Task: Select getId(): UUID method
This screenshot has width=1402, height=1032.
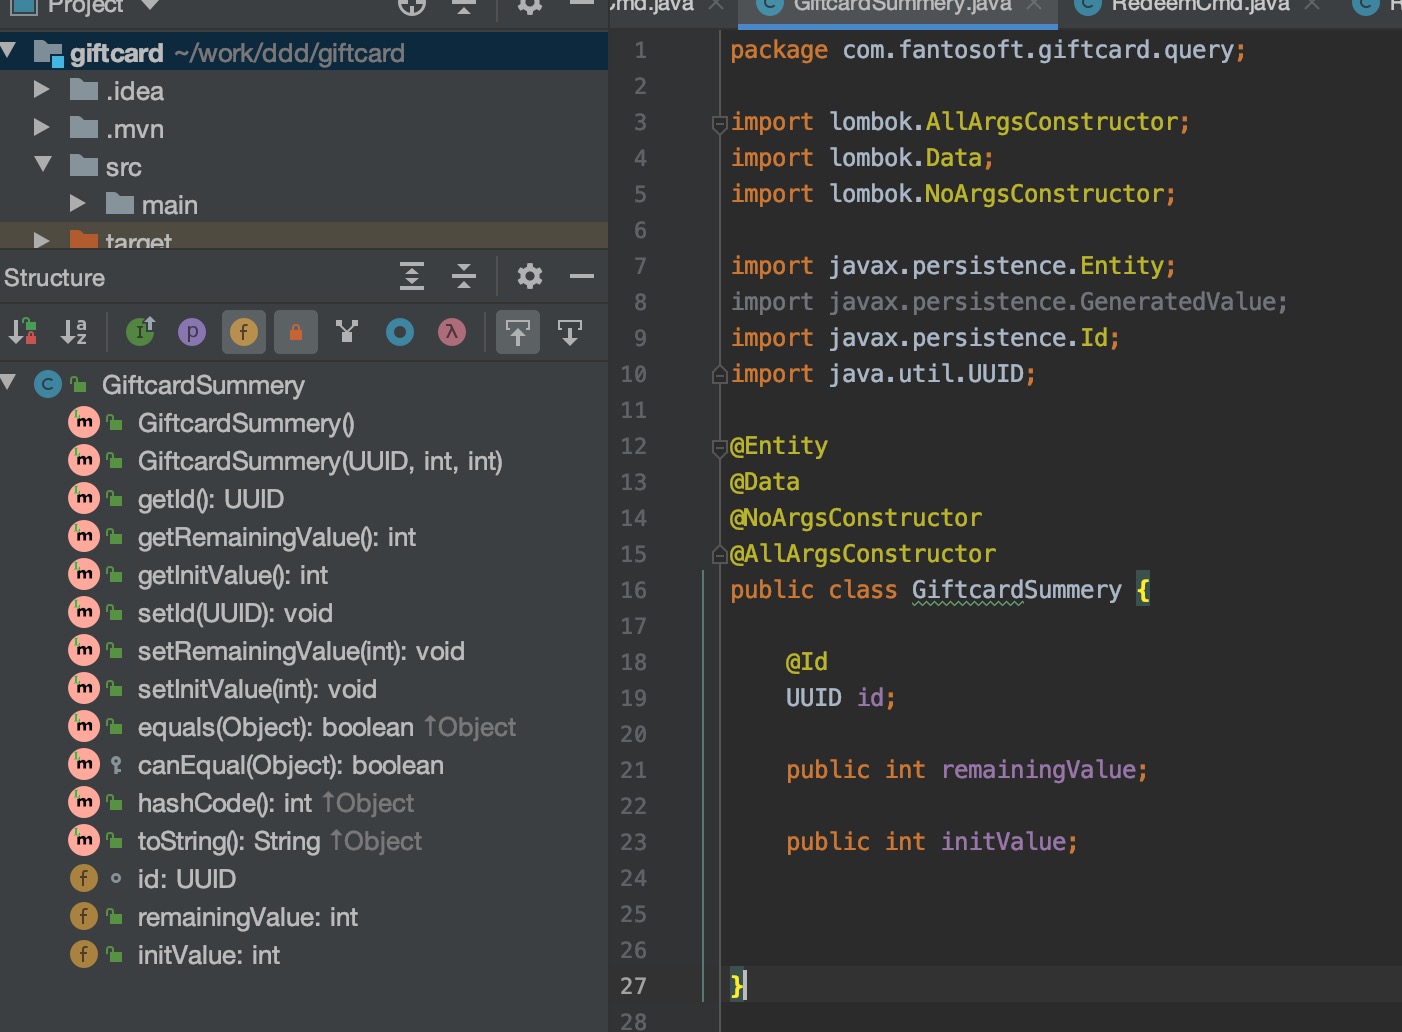Action: [211, 499]
